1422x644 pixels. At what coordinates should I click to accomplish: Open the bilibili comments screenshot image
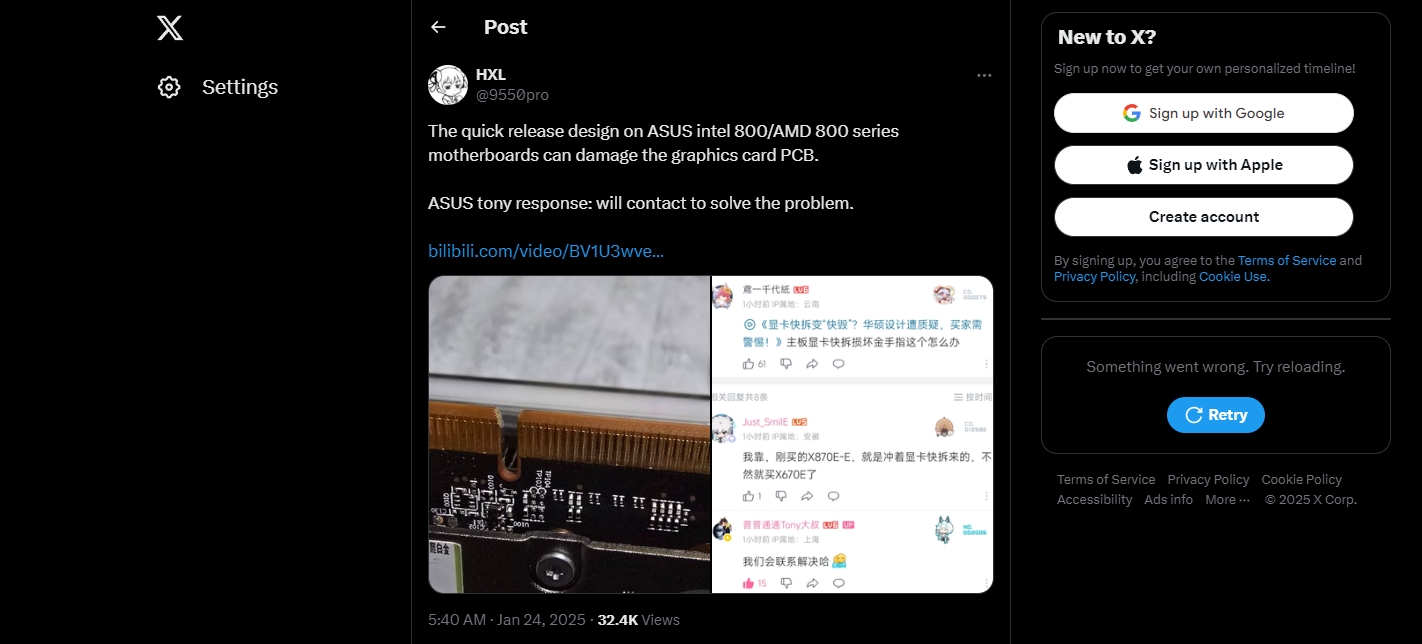(853, 434)
